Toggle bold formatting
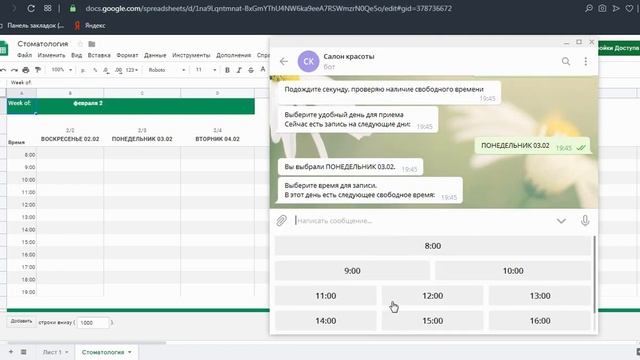This screenshot has width=640, height=360. [227, 70]
